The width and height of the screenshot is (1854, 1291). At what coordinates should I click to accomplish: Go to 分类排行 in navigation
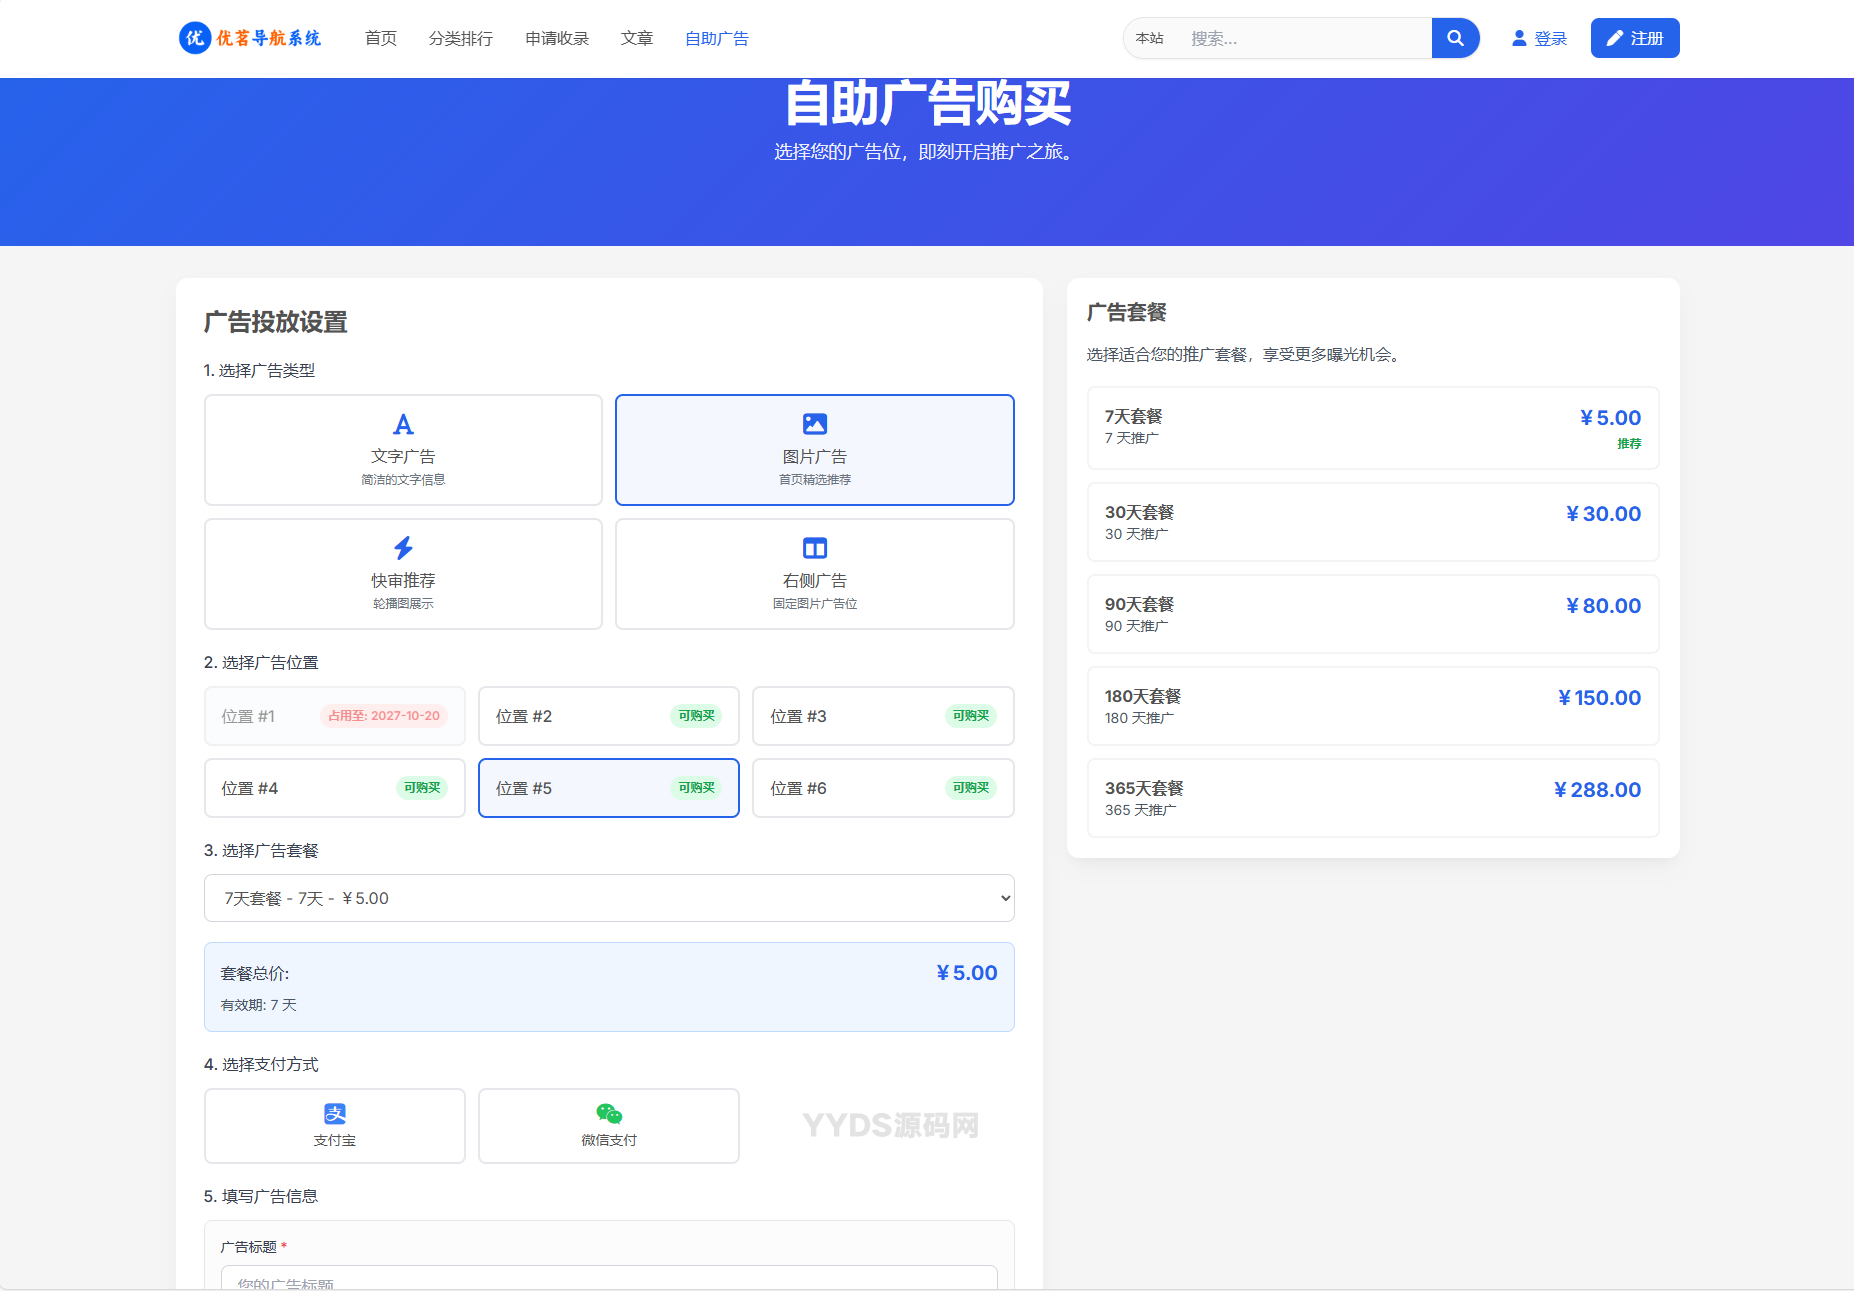pos(460,38)
